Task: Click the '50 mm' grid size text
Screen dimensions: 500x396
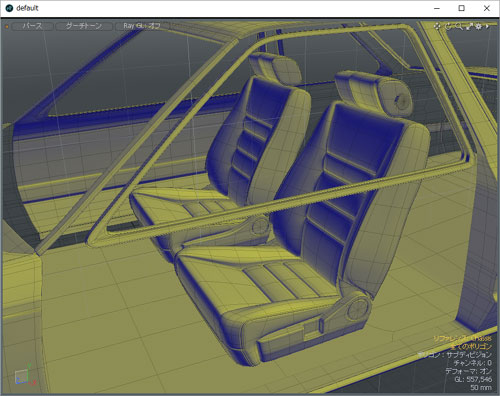Action: point(481,388)
